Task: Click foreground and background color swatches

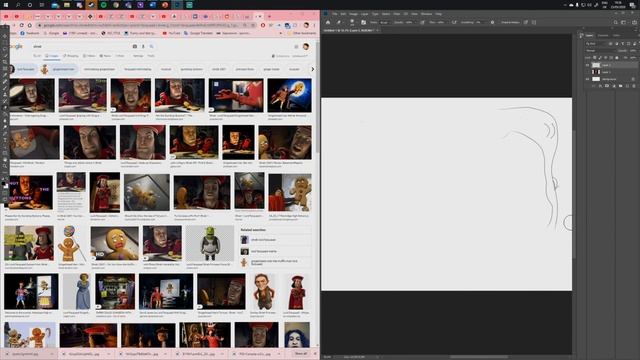Action: (x=5, y=184)
